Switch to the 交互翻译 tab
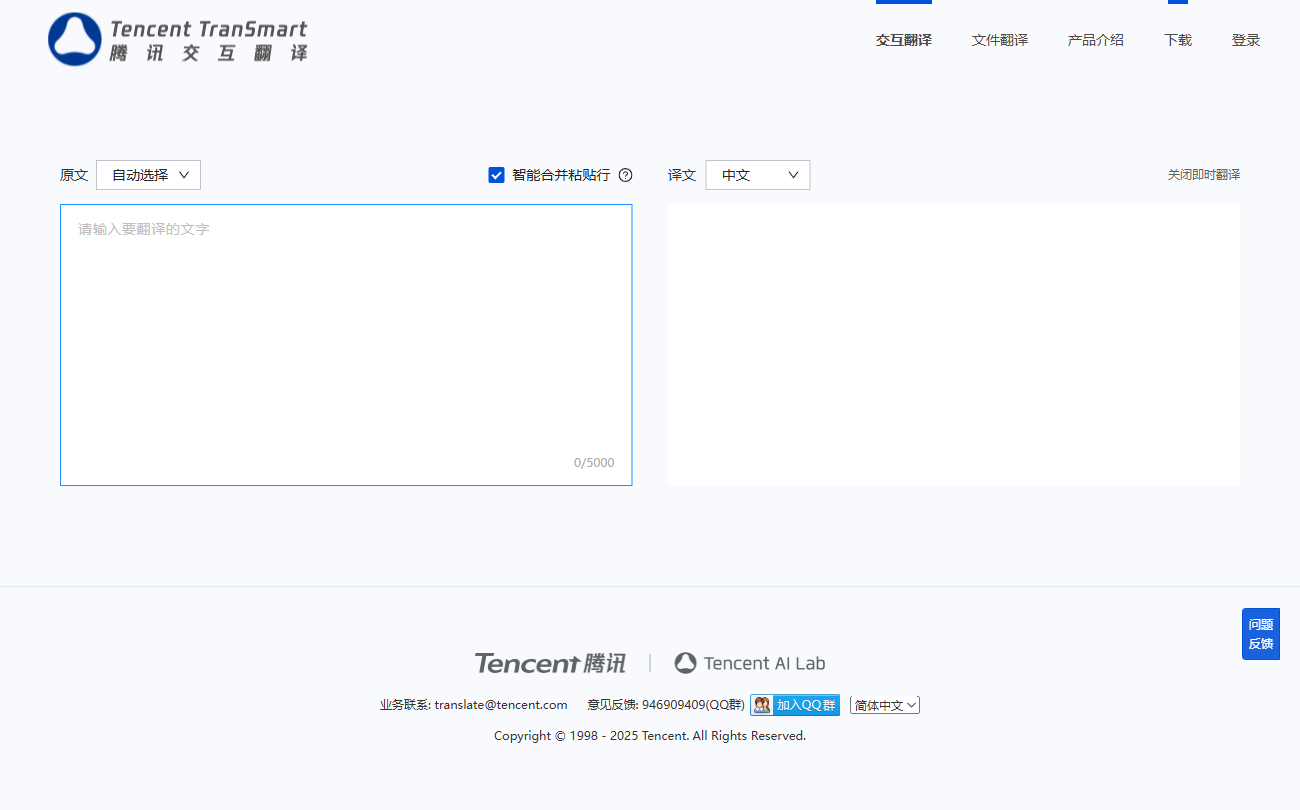The width and height of the screenshot is (1300, 810). [904, 40]
